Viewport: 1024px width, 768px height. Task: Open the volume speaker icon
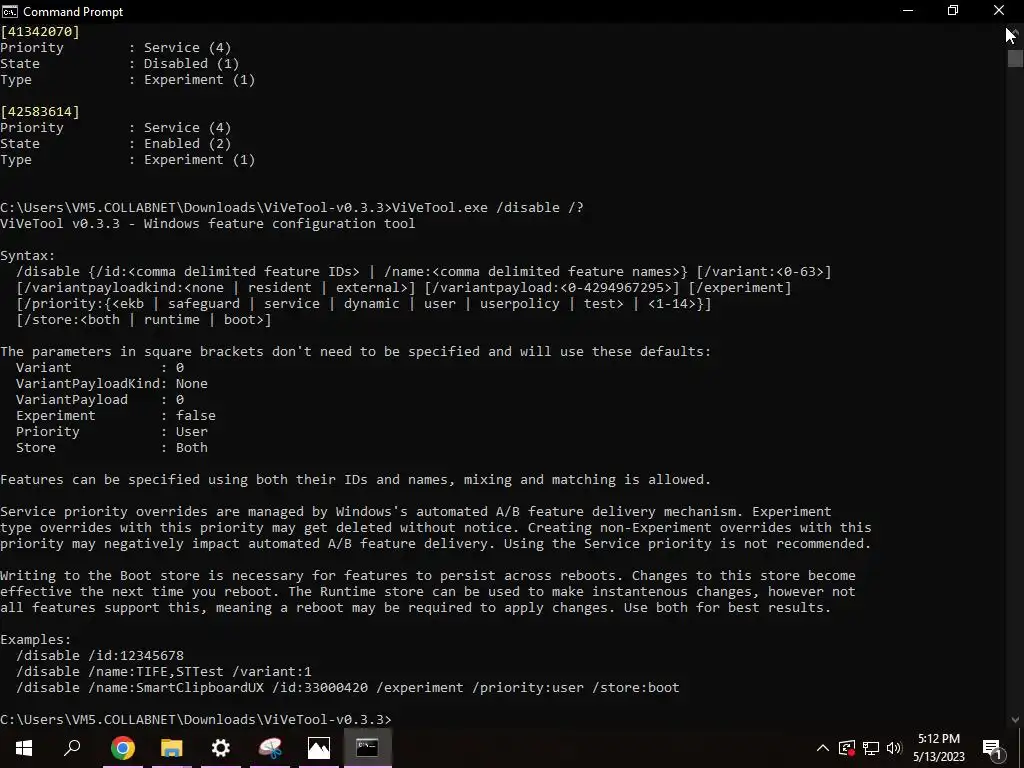point(894,748)
